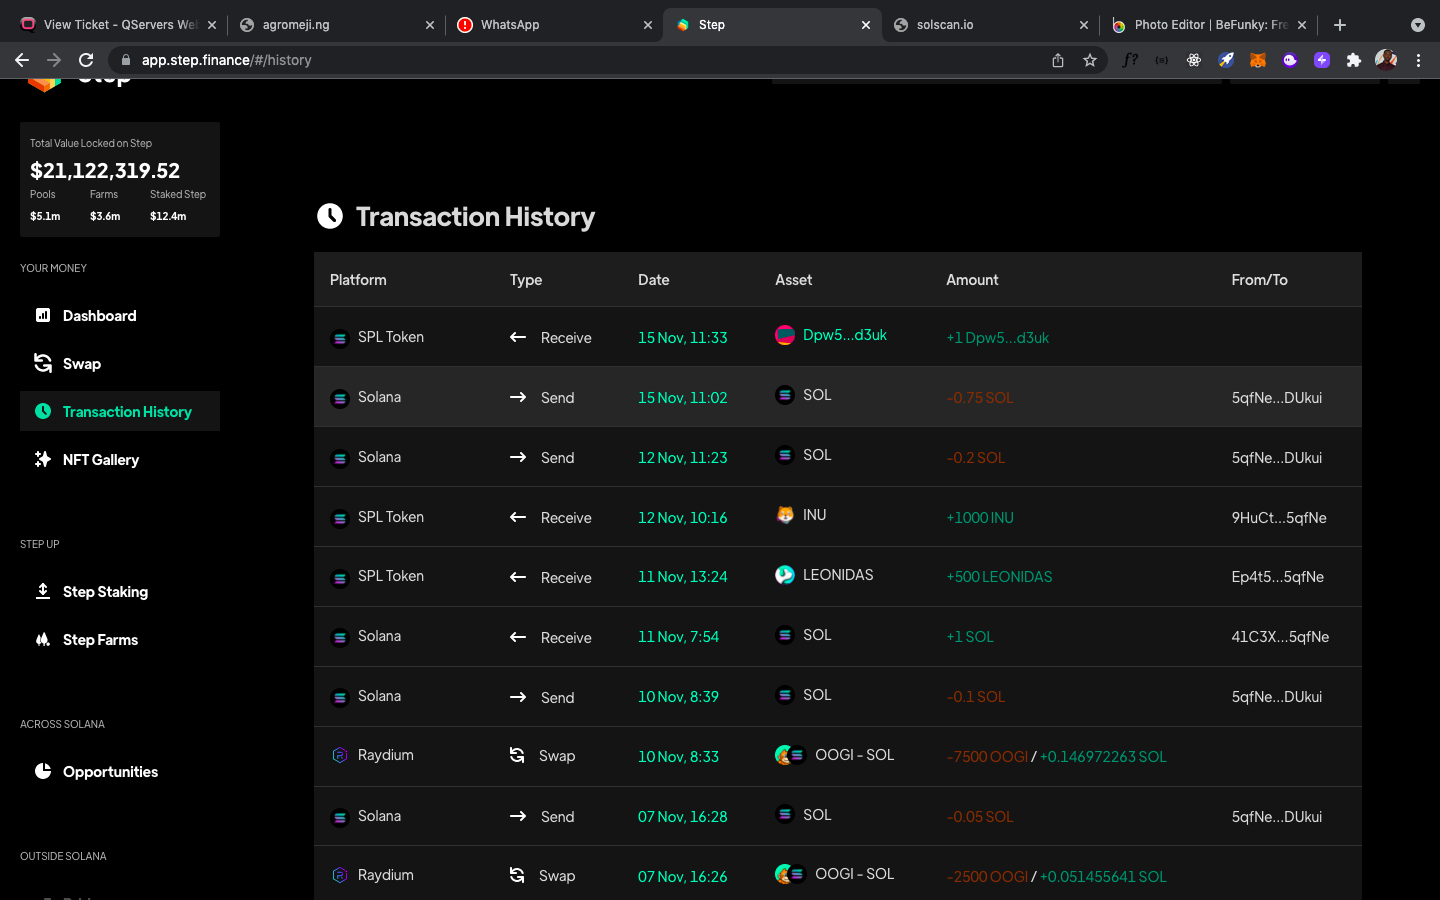Expand the tab search dropdown arrow

click(1417, 25)
